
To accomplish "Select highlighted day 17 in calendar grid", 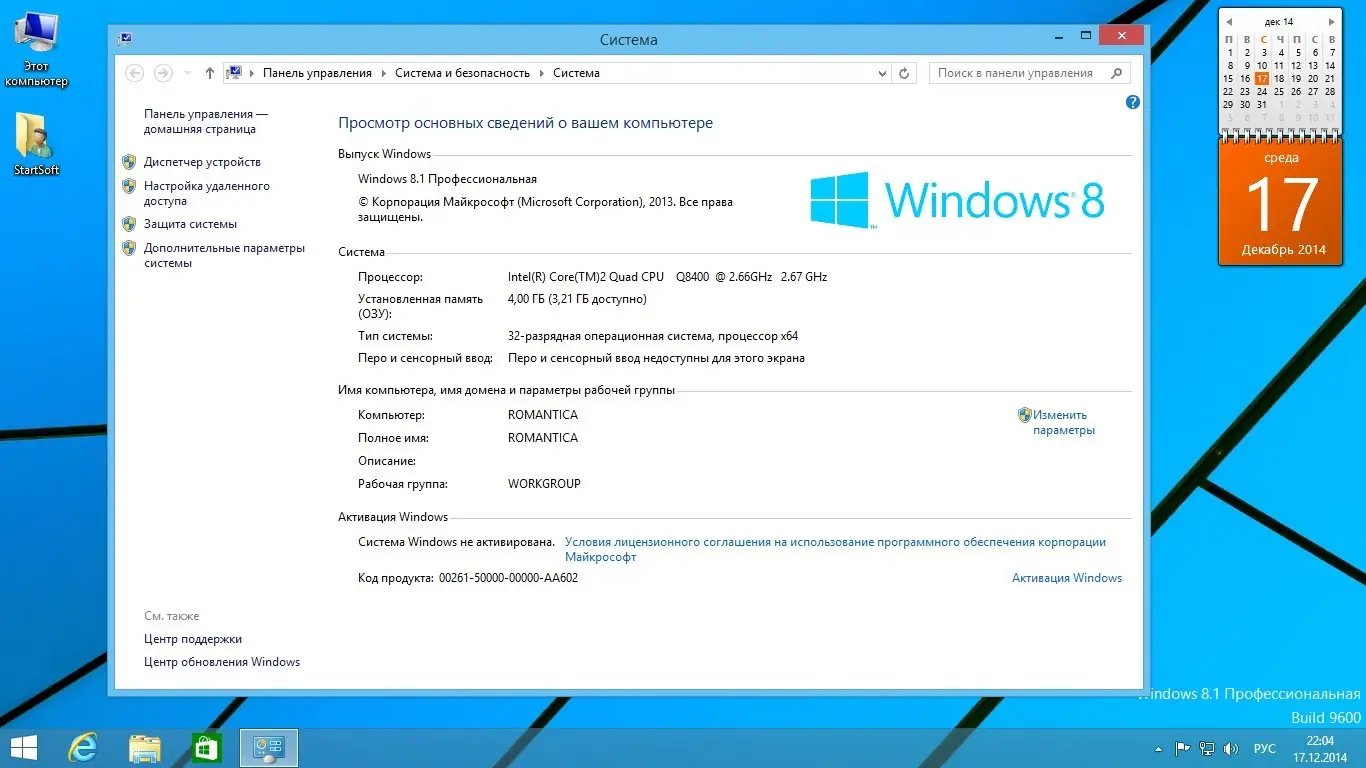I will click(1262, 78).
